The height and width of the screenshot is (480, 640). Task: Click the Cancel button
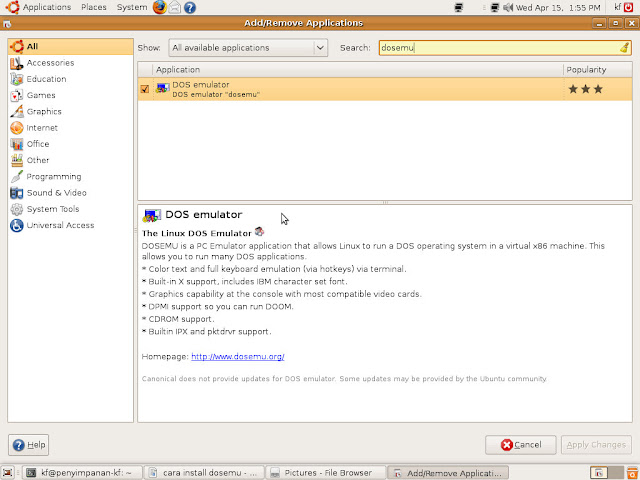(x=520, y=444)
